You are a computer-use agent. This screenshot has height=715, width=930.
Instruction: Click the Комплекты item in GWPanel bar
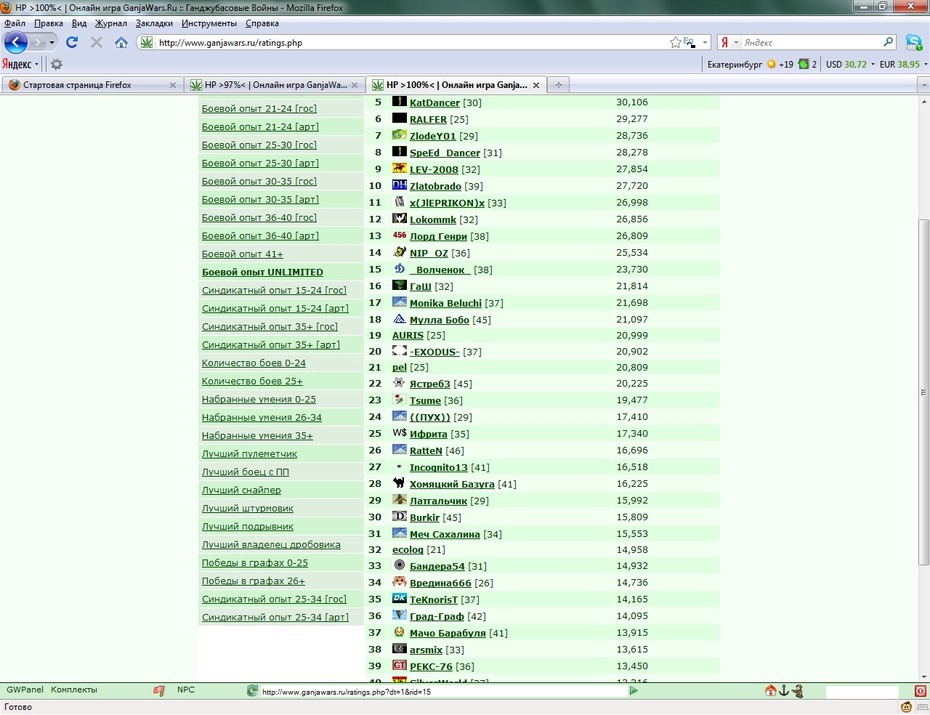(x=74, y=690)
